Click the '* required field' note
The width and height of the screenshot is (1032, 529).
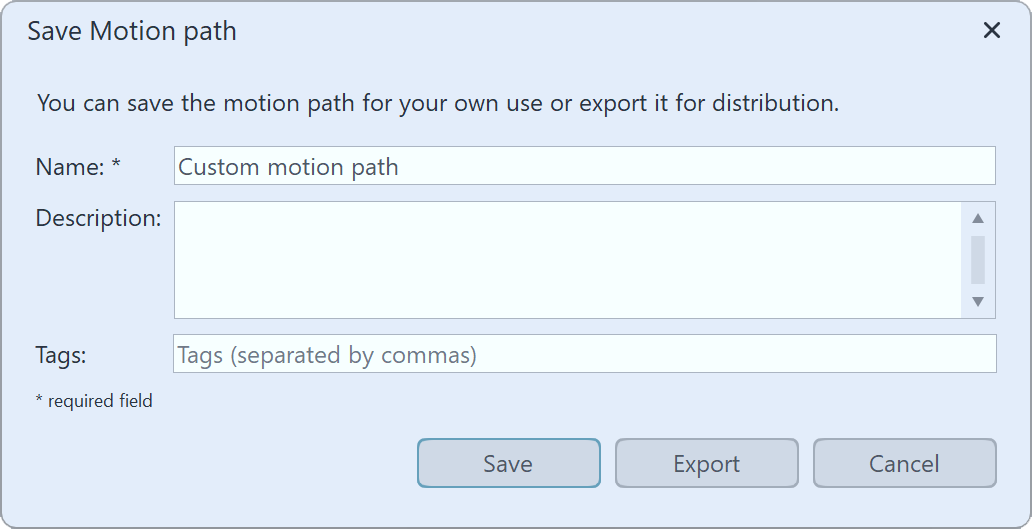[x=94, y=401]
